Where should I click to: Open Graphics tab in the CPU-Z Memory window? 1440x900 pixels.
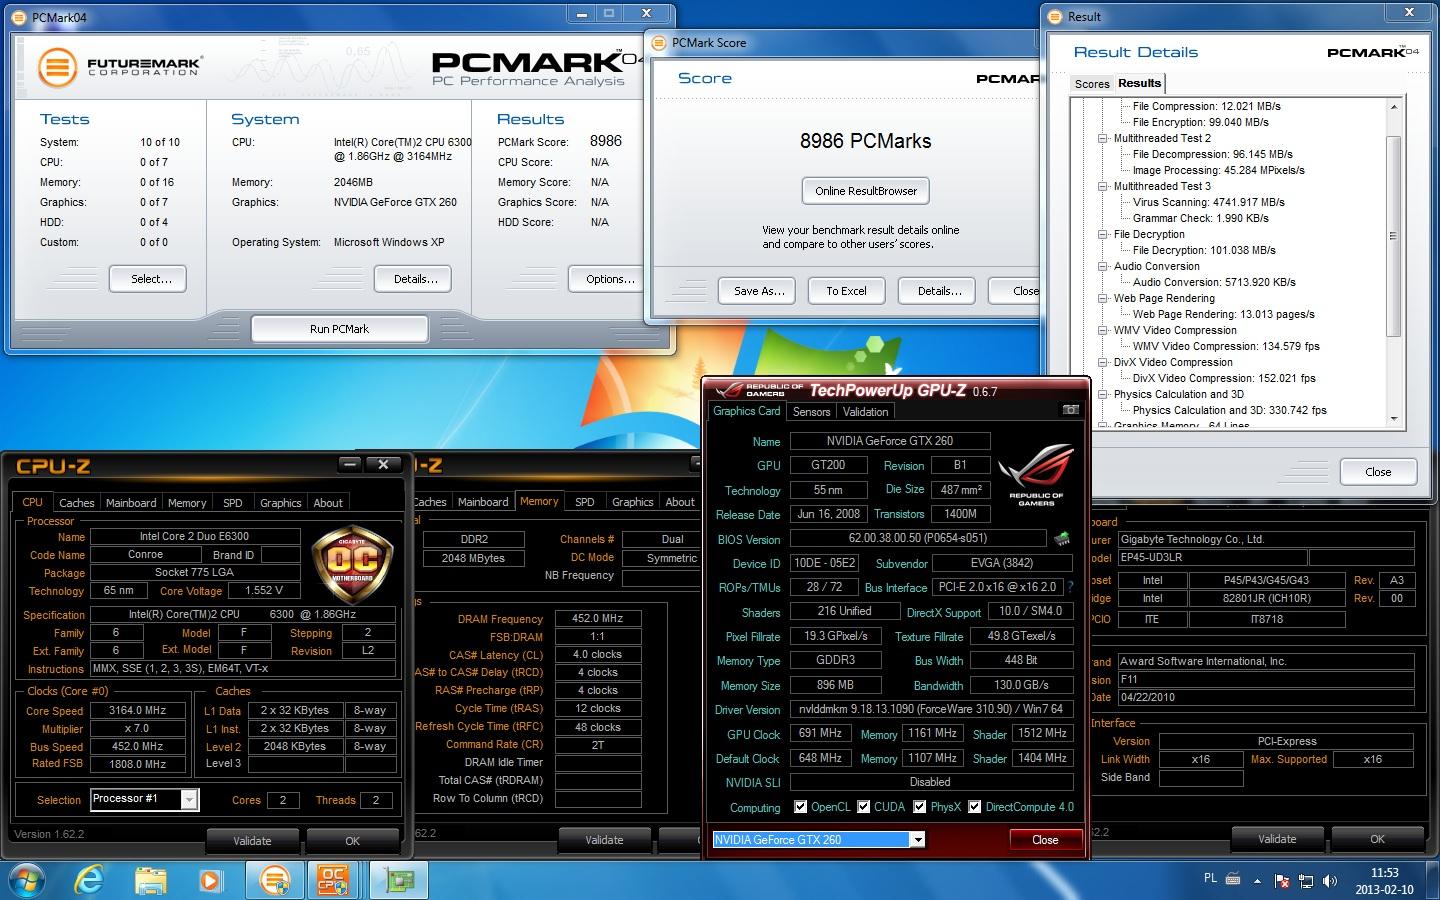[632, 502]
